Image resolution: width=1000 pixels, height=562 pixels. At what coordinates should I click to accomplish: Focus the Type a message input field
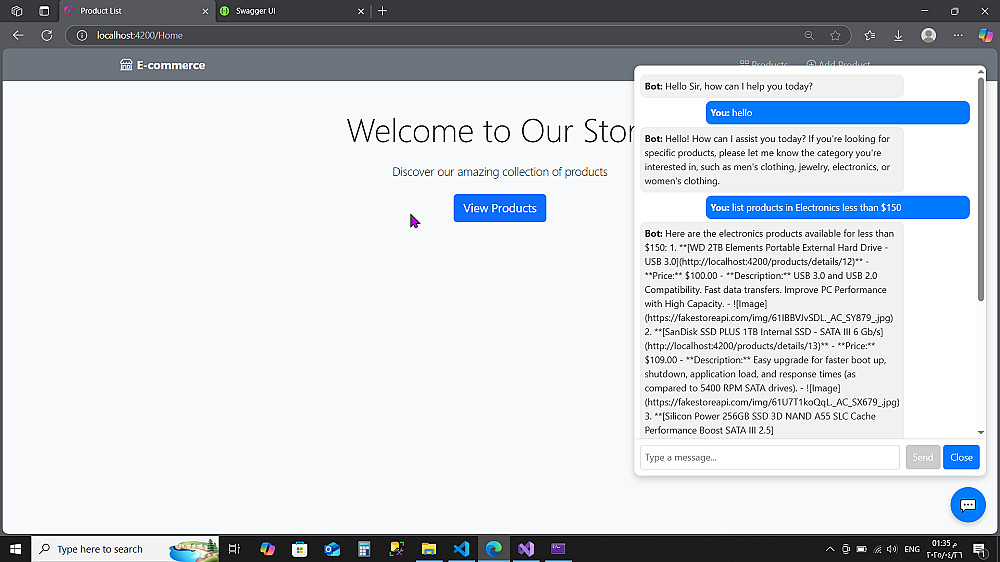[x=770, y=457]
